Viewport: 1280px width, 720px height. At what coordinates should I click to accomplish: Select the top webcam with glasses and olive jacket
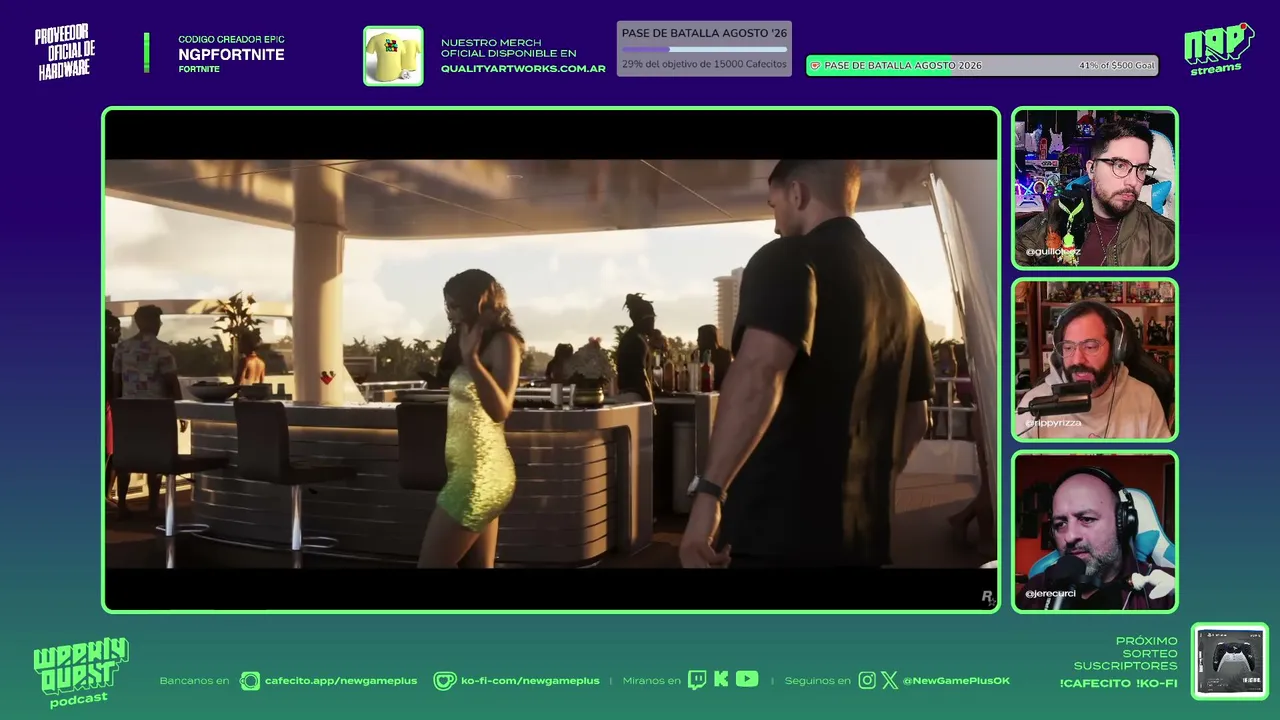(x=1094, y=188)
